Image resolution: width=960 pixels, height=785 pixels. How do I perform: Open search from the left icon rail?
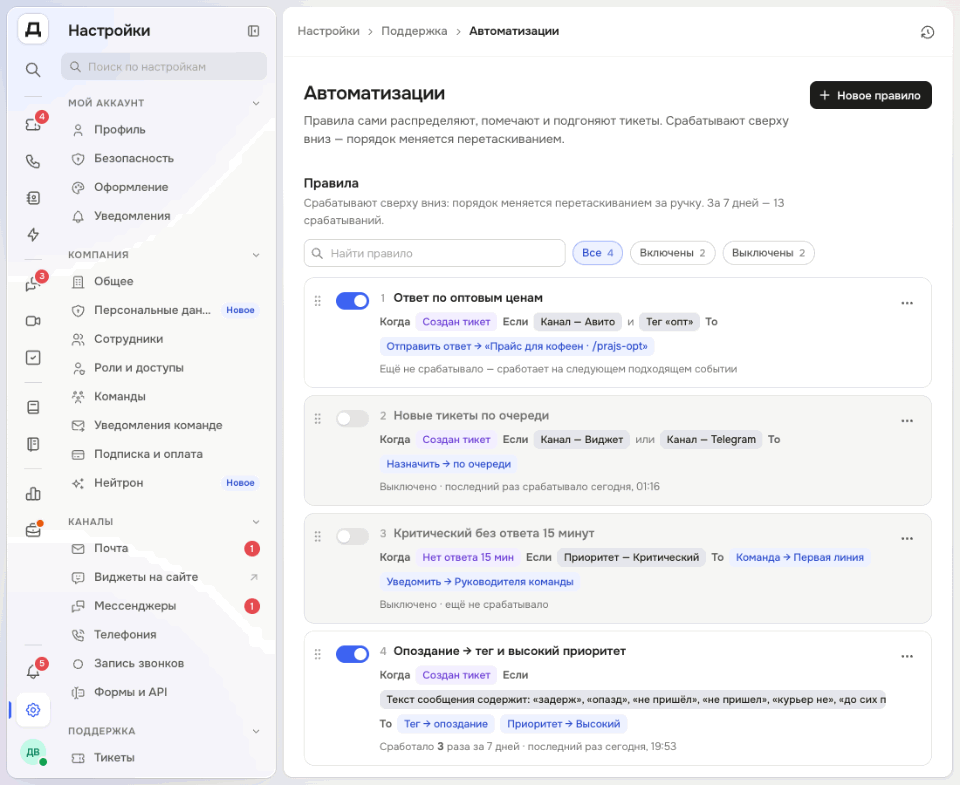pos(33,70)
